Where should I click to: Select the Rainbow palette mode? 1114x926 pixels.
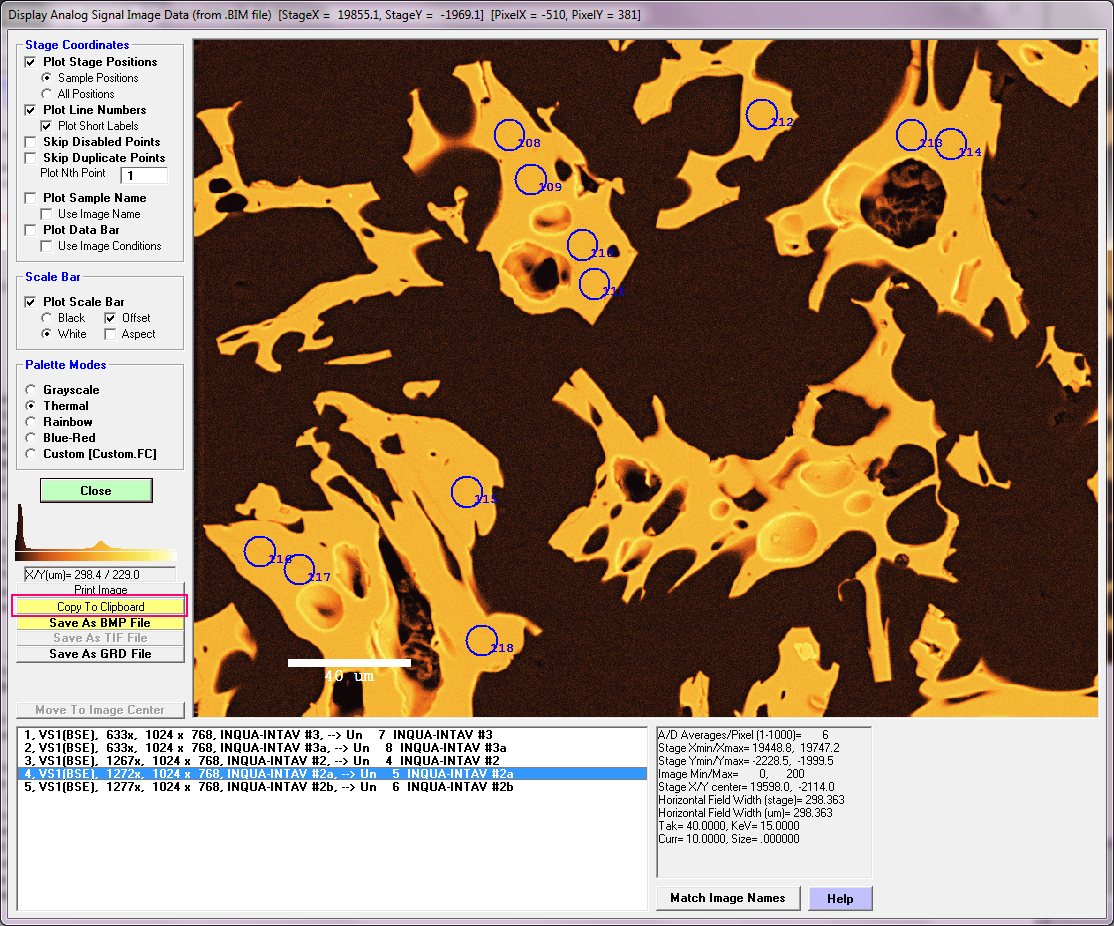point(31,422)
